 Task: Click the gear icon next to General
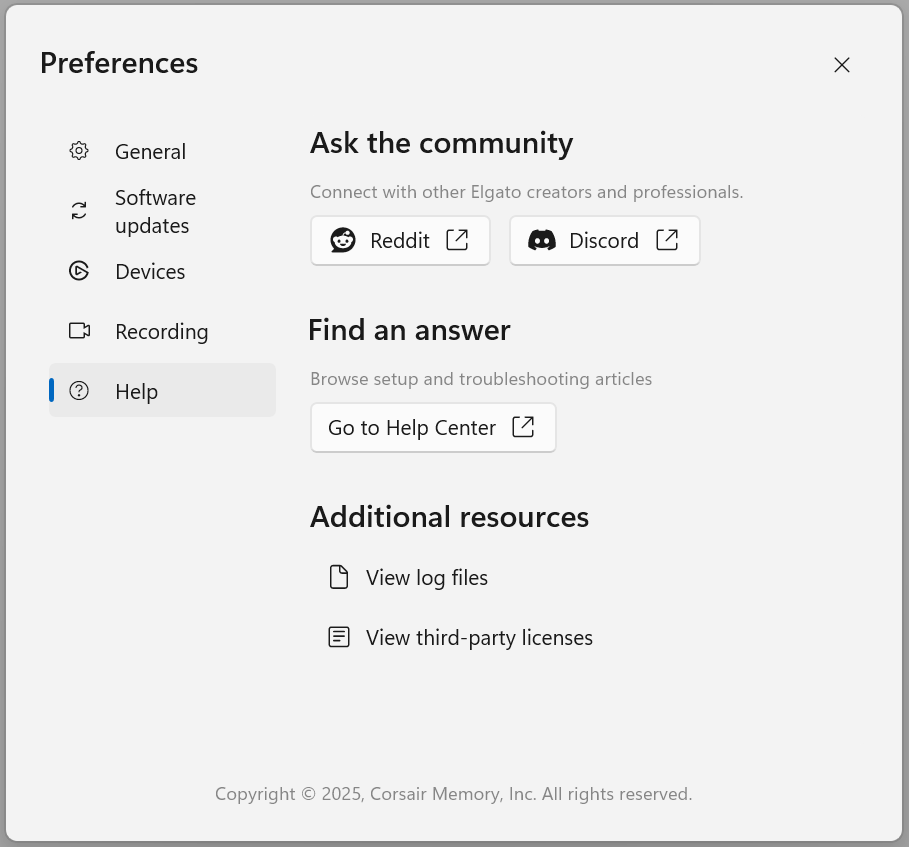point(79,151)
